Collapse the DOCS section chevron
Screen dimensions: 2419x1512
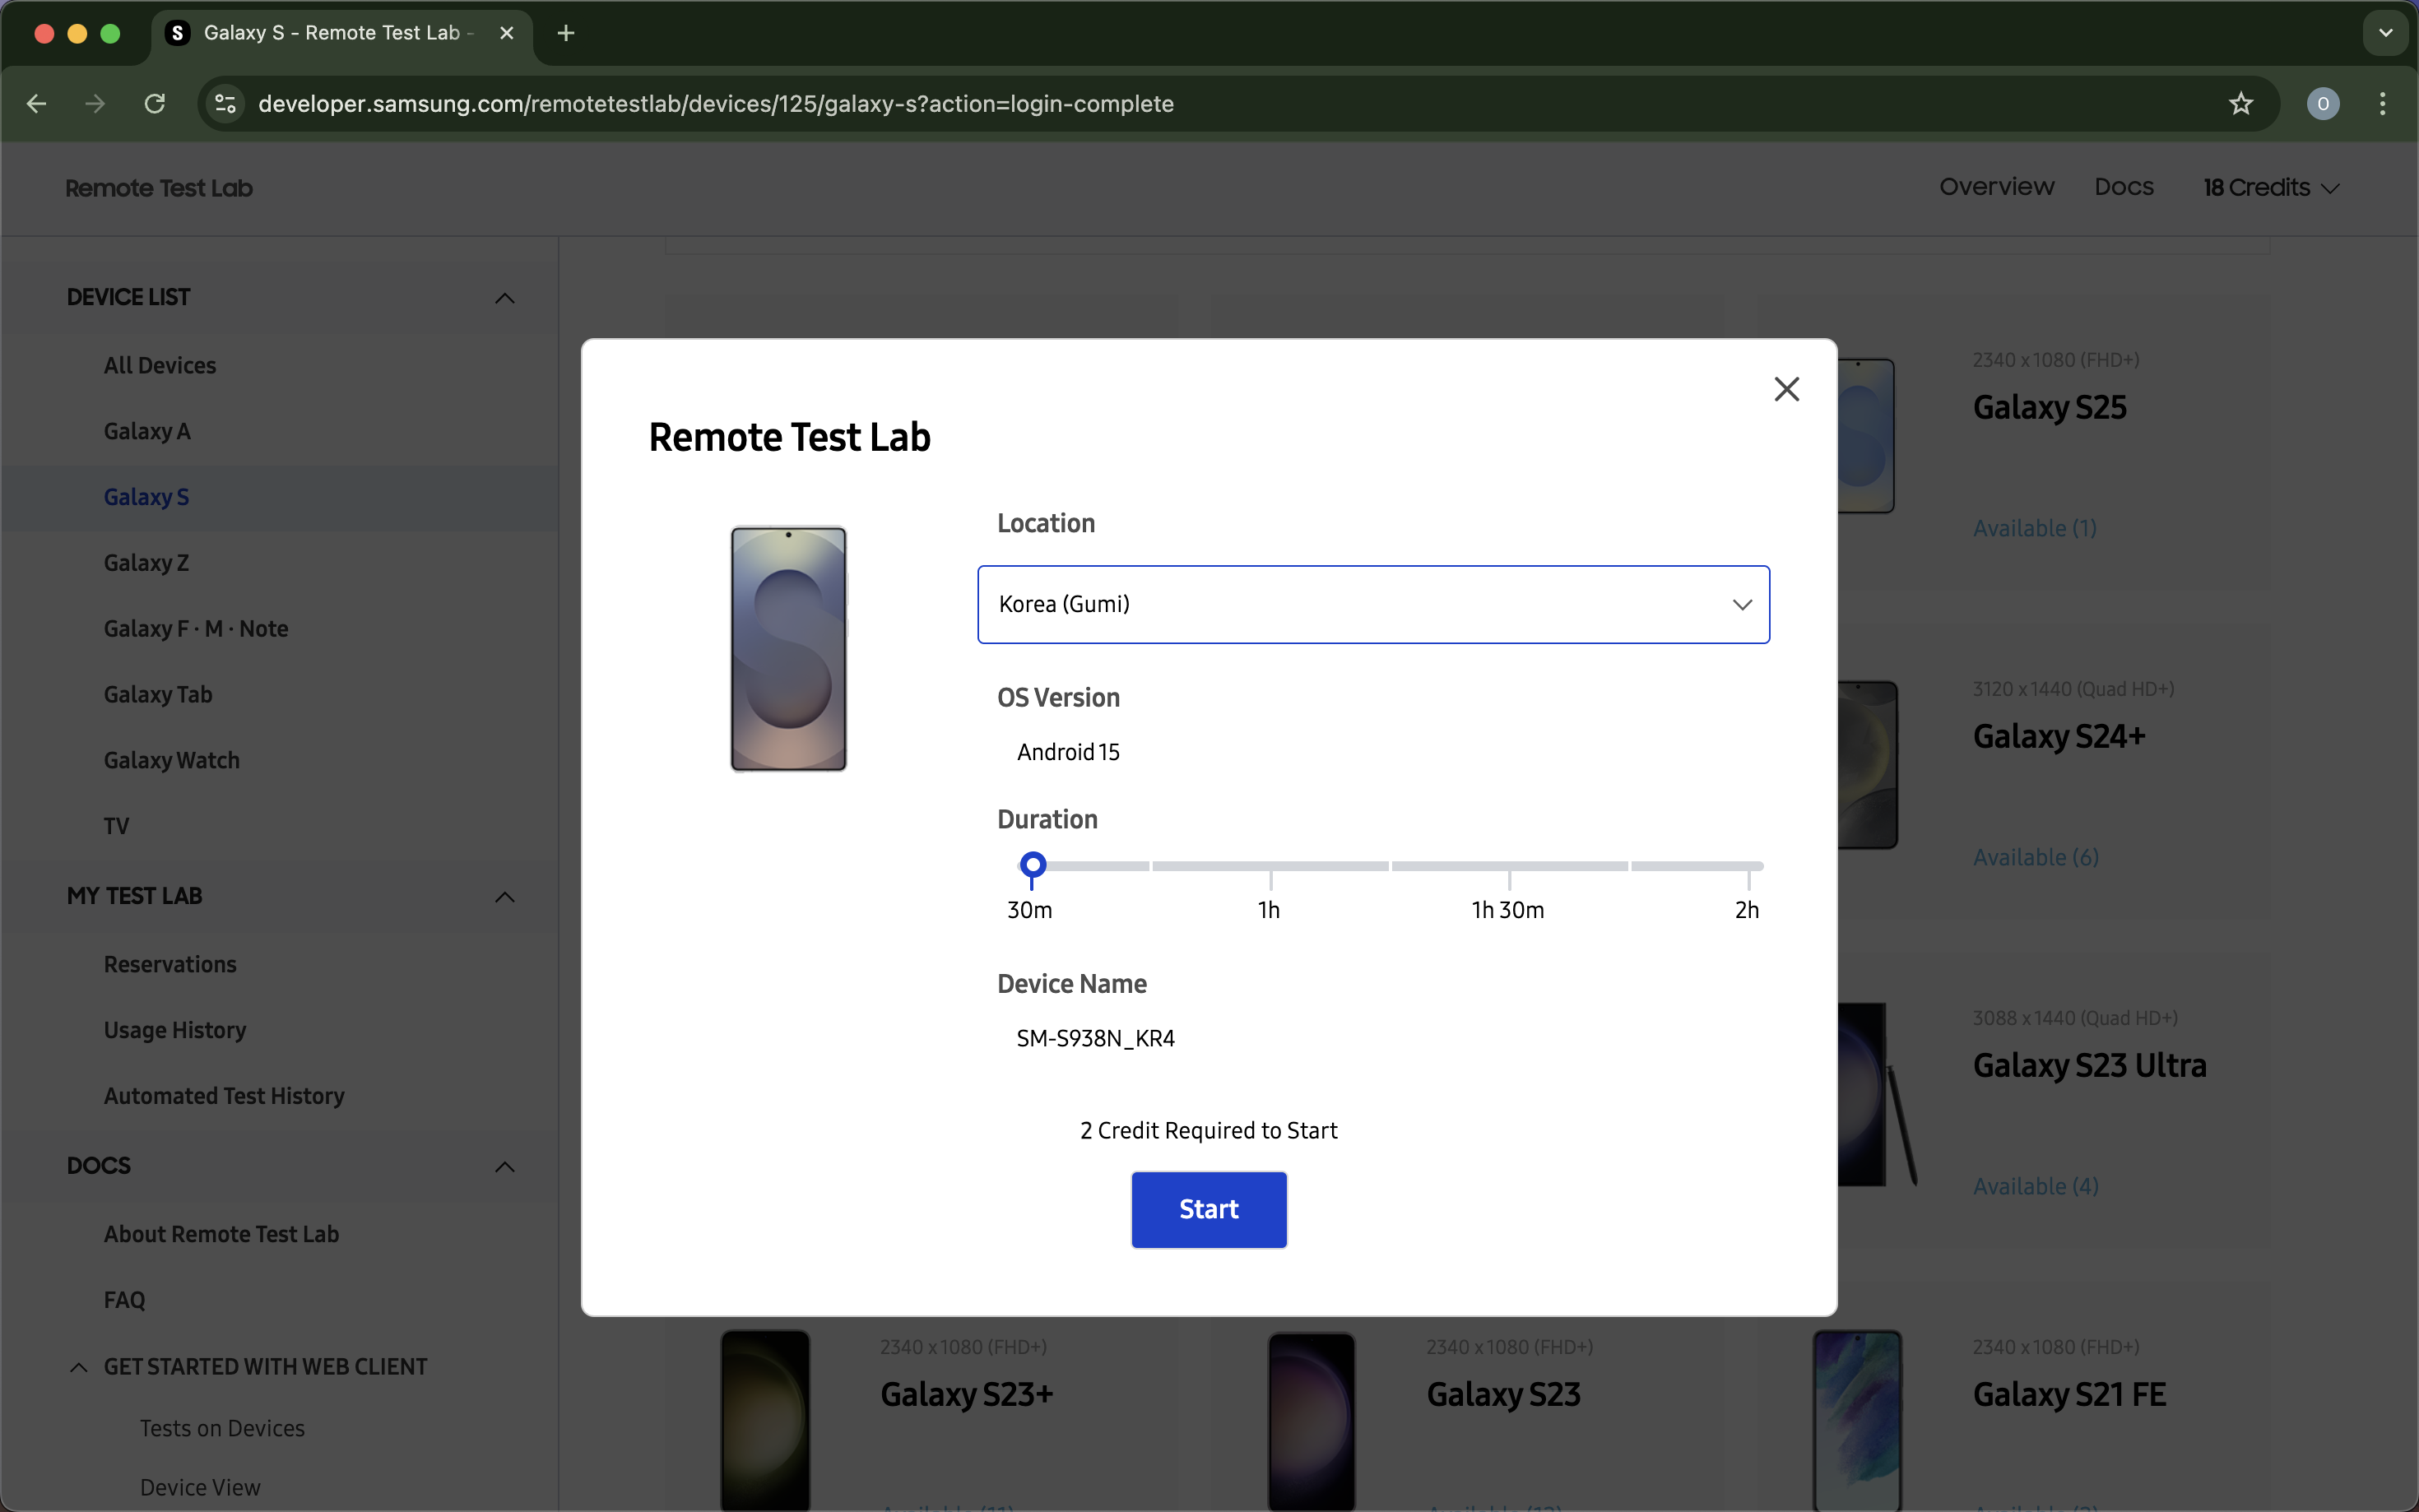[x=505, y=1167]
